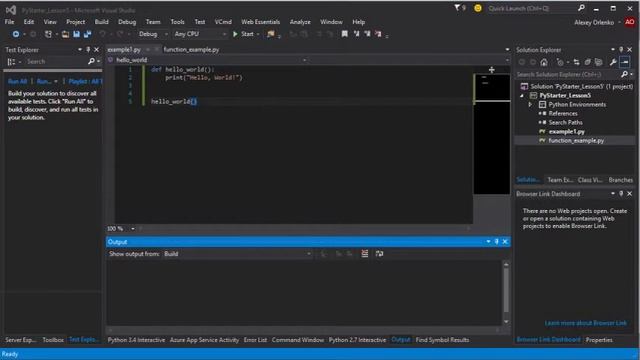Toggle the bookmark icon in the toolbar
The width and height of the screenshot is (640, 360).
coord(344,34)
